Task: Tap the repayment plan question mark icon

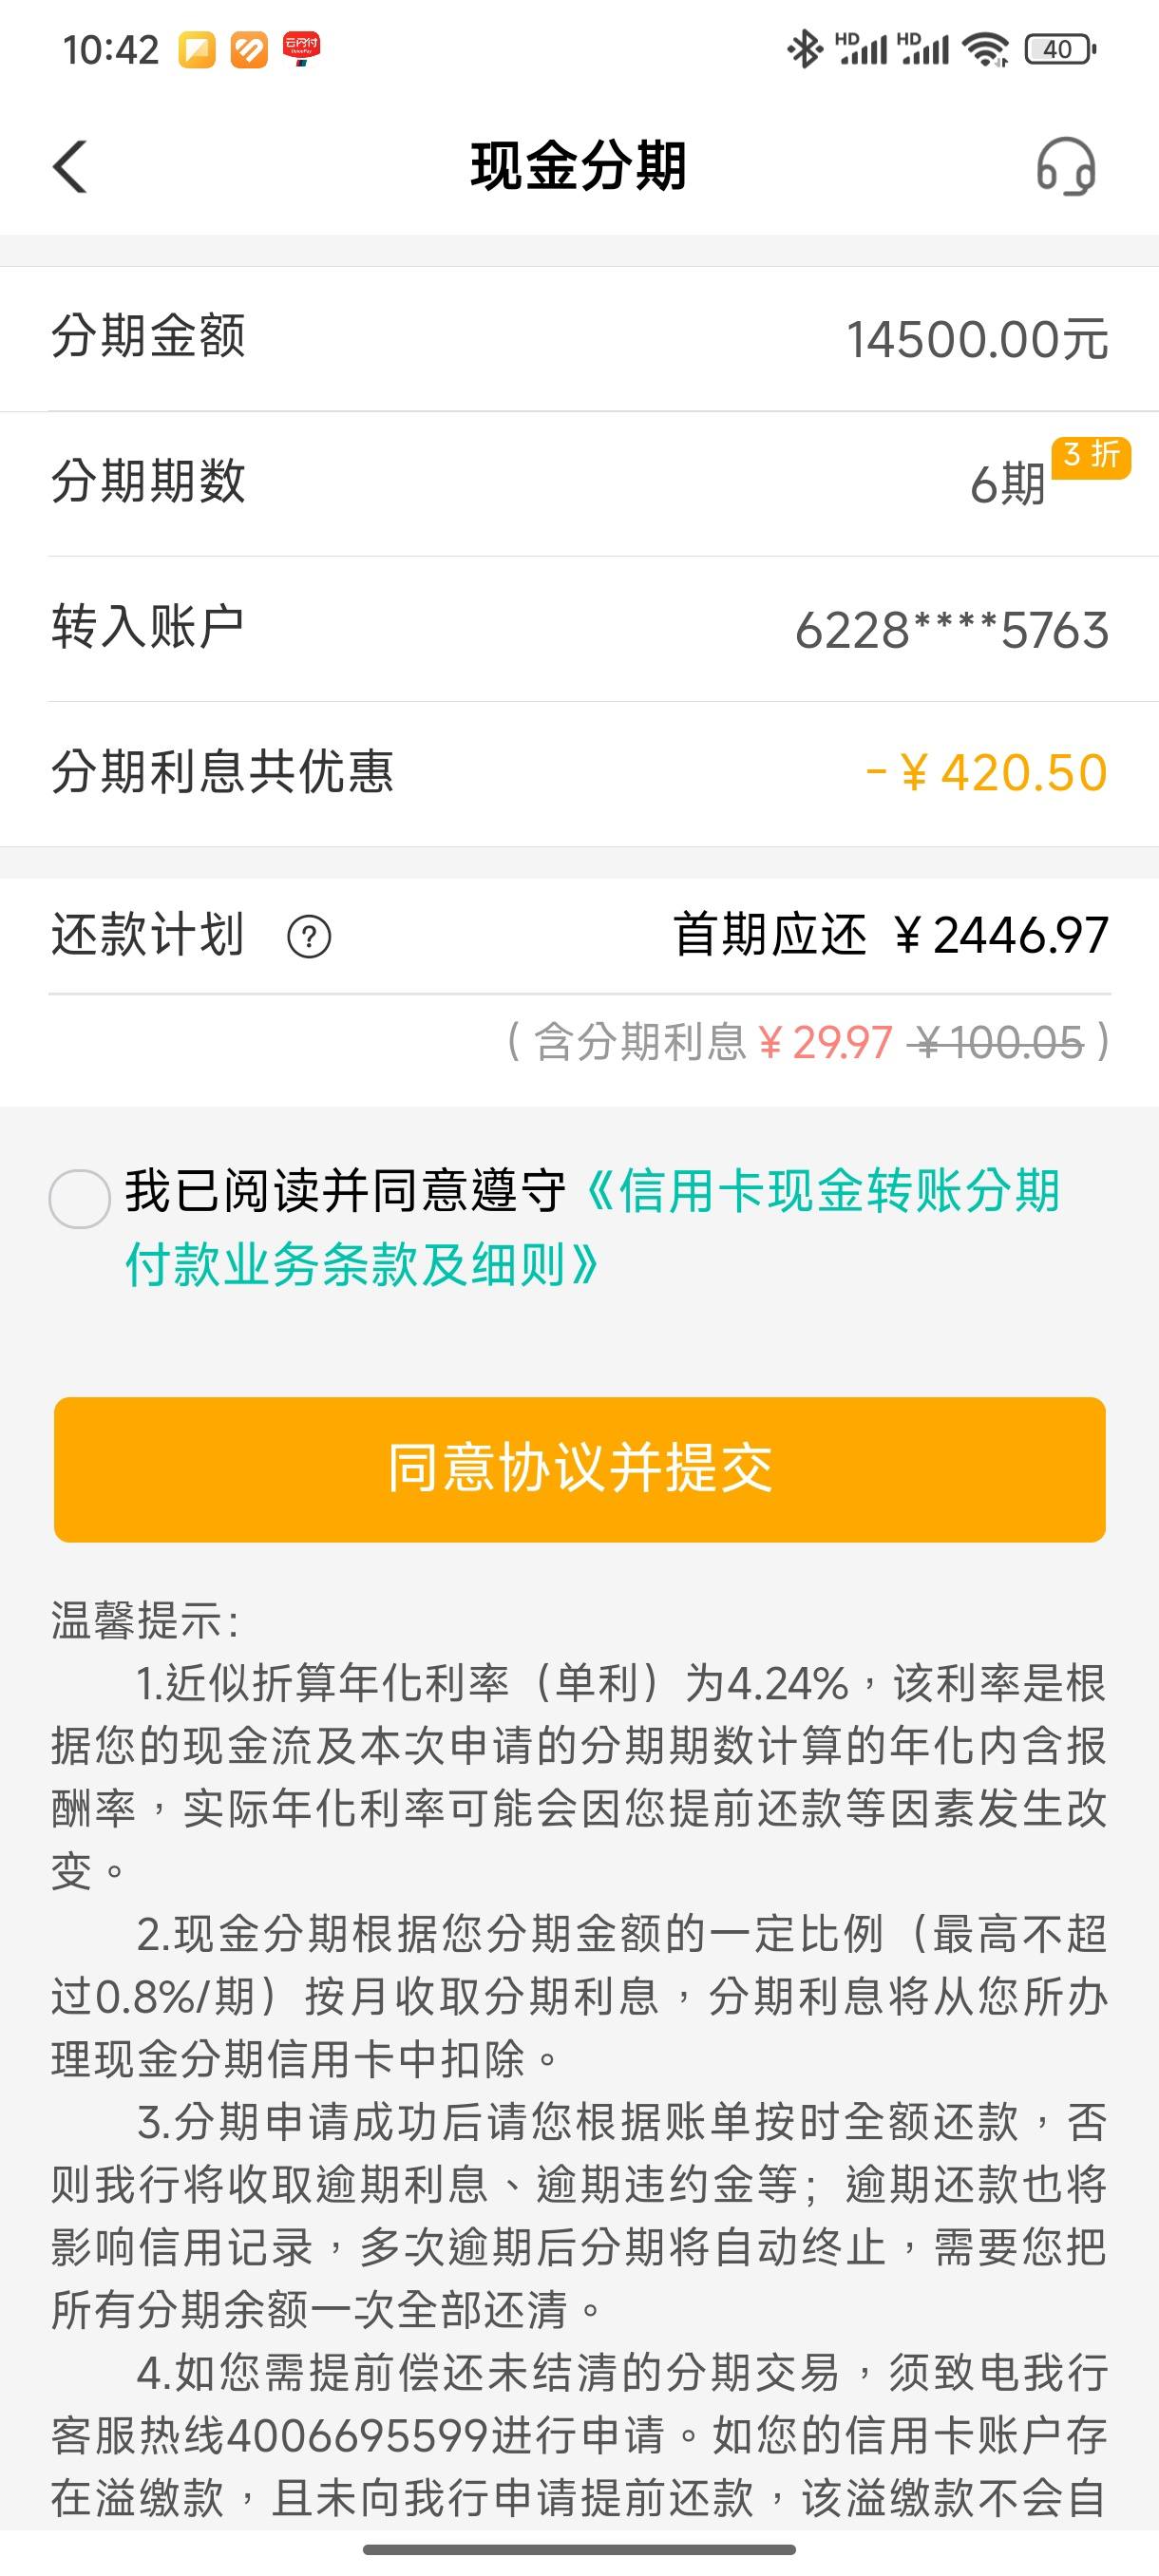Action: [309, 937]
